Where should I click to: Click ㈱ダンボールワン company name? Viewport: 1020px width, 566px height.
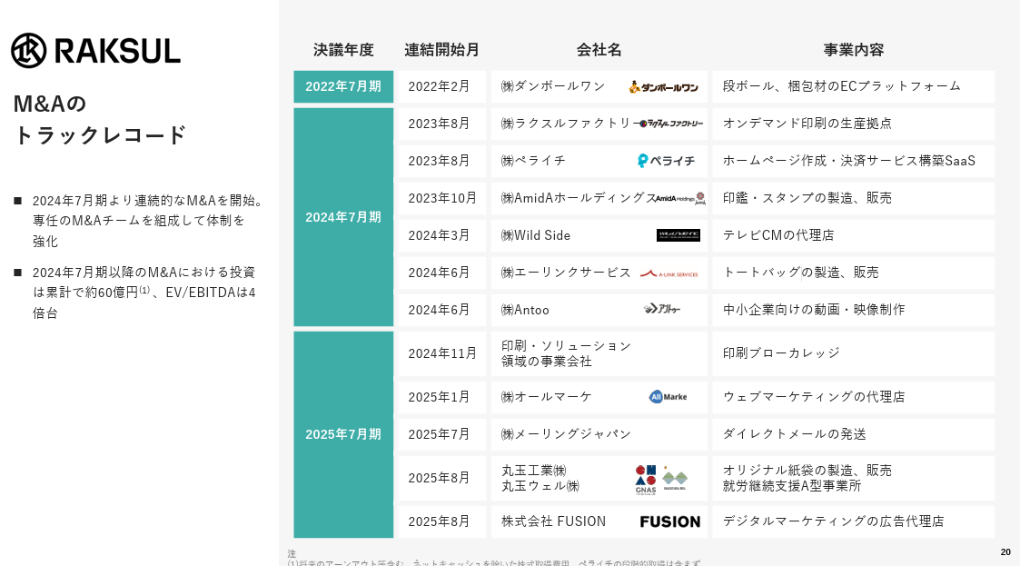click(x=553, y=87)
